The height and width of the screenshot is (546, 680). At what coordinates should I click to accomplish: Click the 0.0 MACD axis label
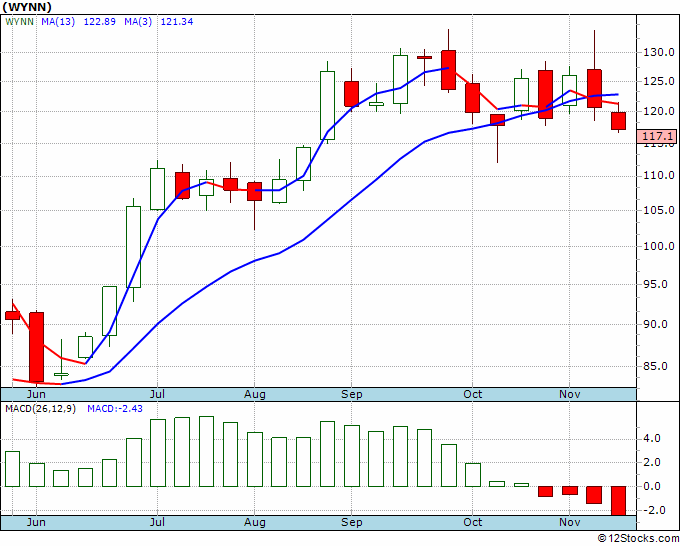pyautogui.click(x=652, y=486)
